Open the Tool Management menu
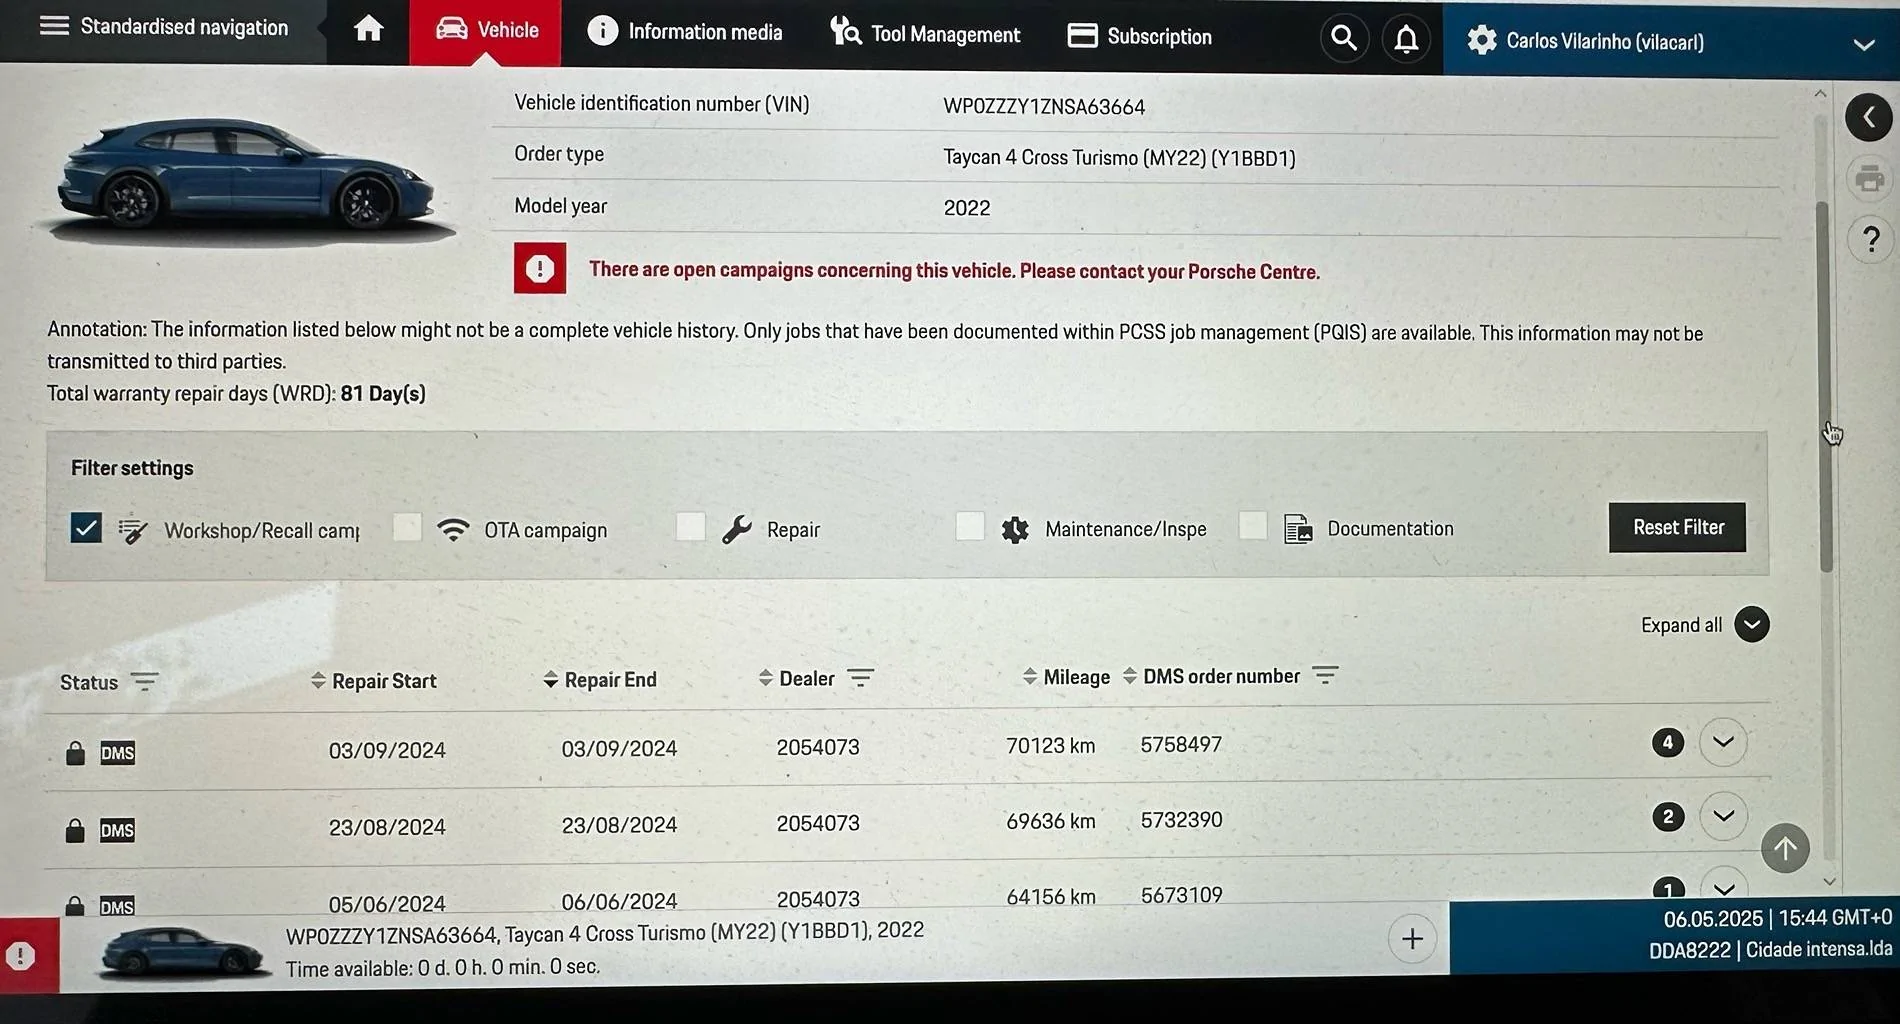Image resolution: width=1900 pixels, height=1024 pixels. (x=925, y=34)
